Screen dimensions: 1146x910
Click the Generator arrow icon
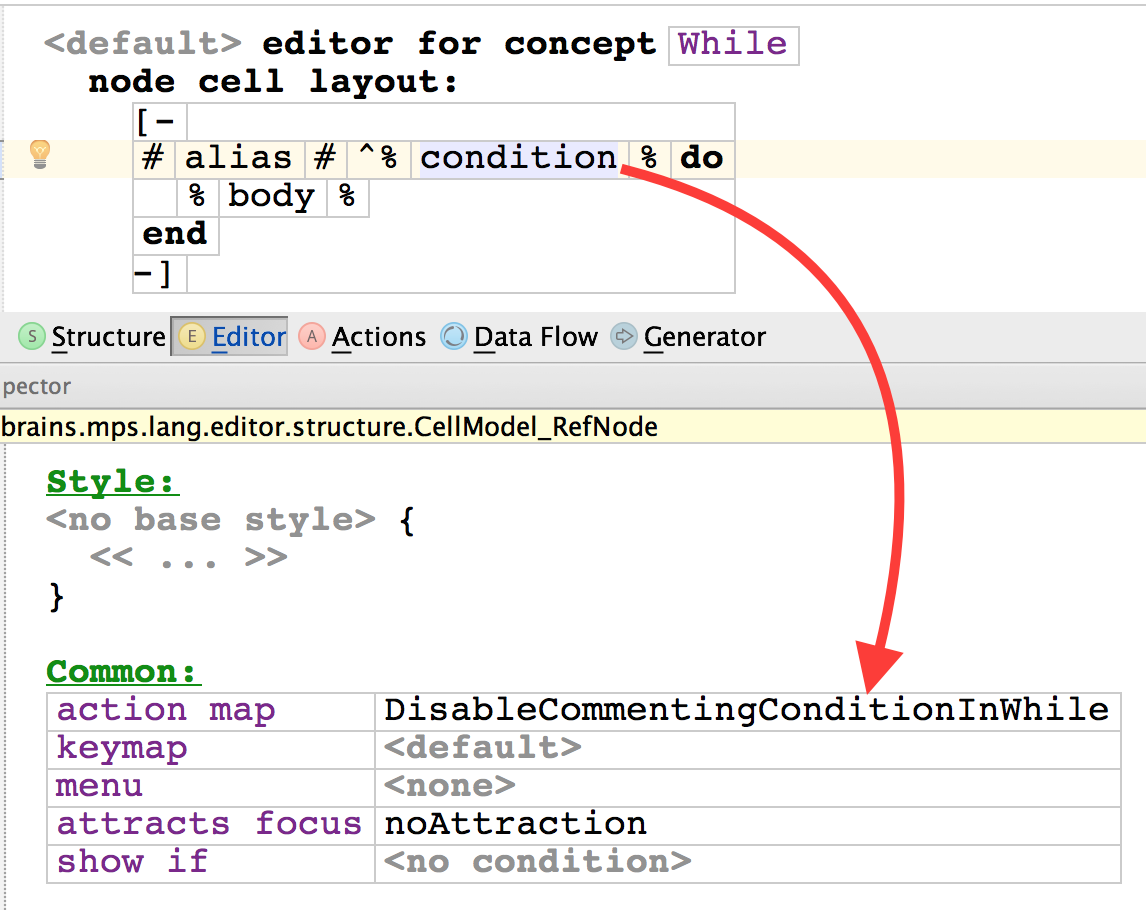624,337
